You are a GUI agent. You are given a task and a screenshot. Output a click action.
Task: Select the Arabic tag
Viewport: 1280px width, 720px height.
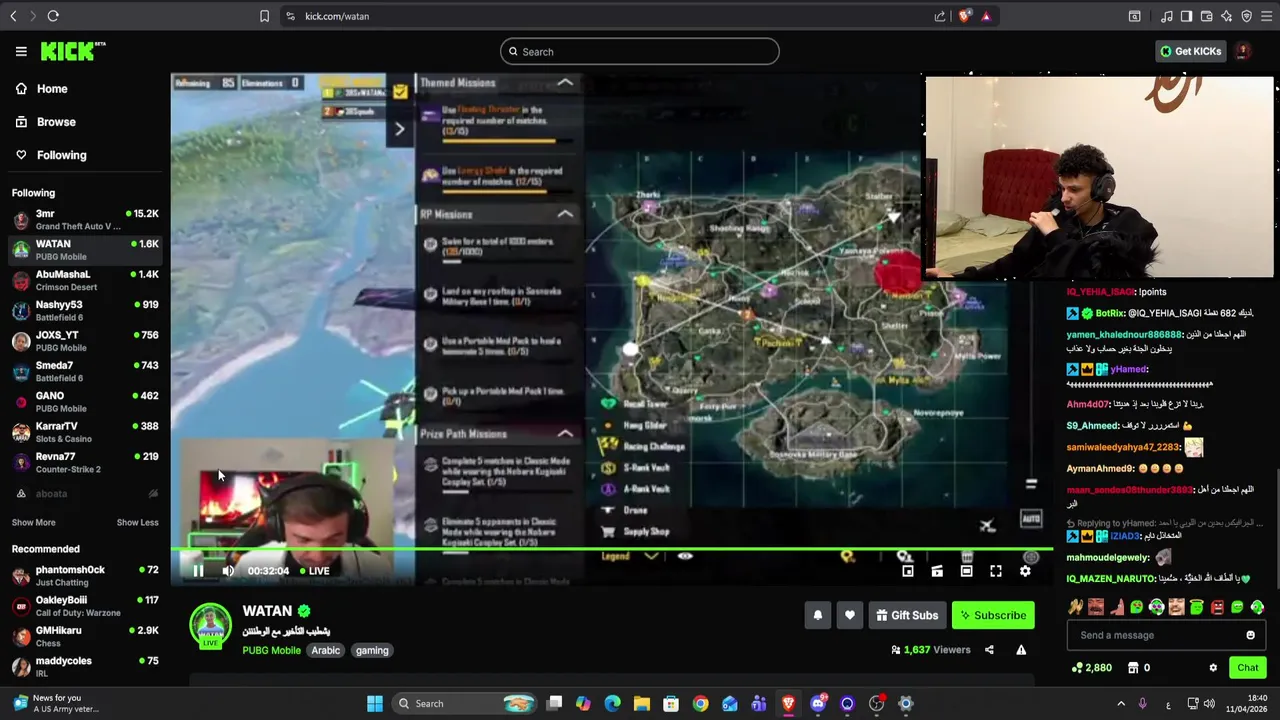tap(326, 650)
